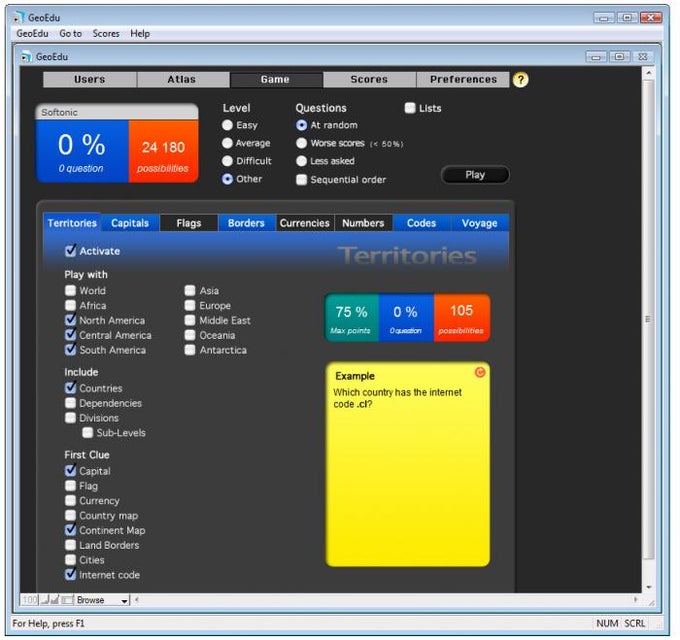Check the Africa region
The width and height of the screenshot is (680, 640).
(x=70, y=305)
